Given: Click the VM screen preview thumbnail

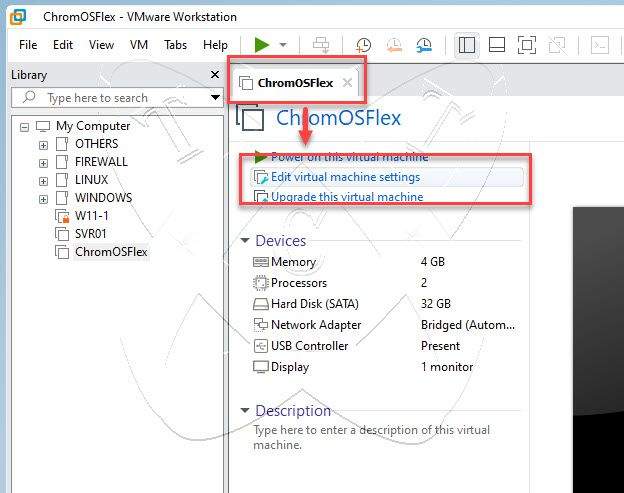Looking at the screenshot, I should (598, 350).
